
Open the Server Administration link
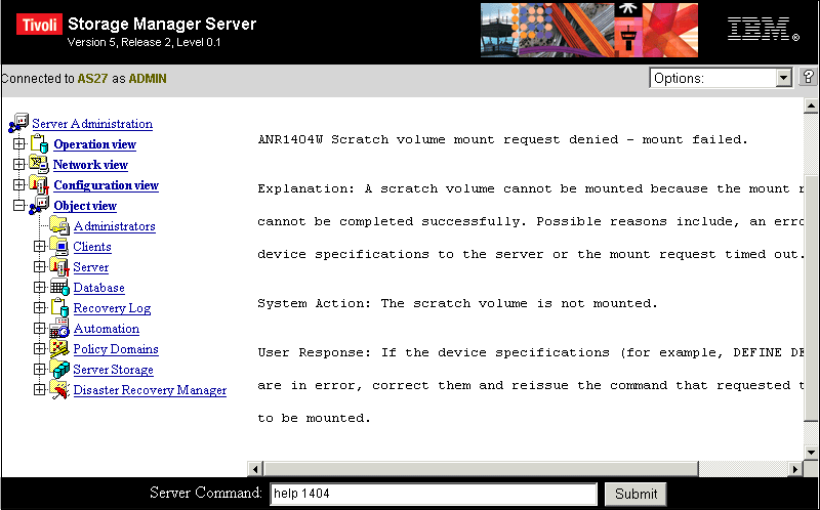point(92,124)
